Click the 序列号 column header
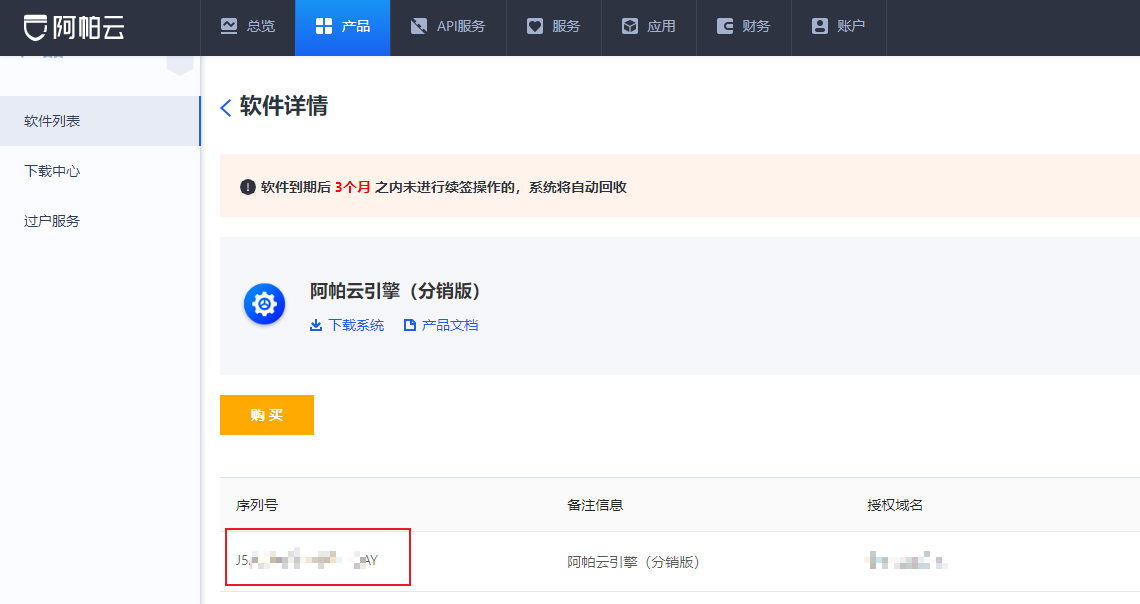 point(257,505)
